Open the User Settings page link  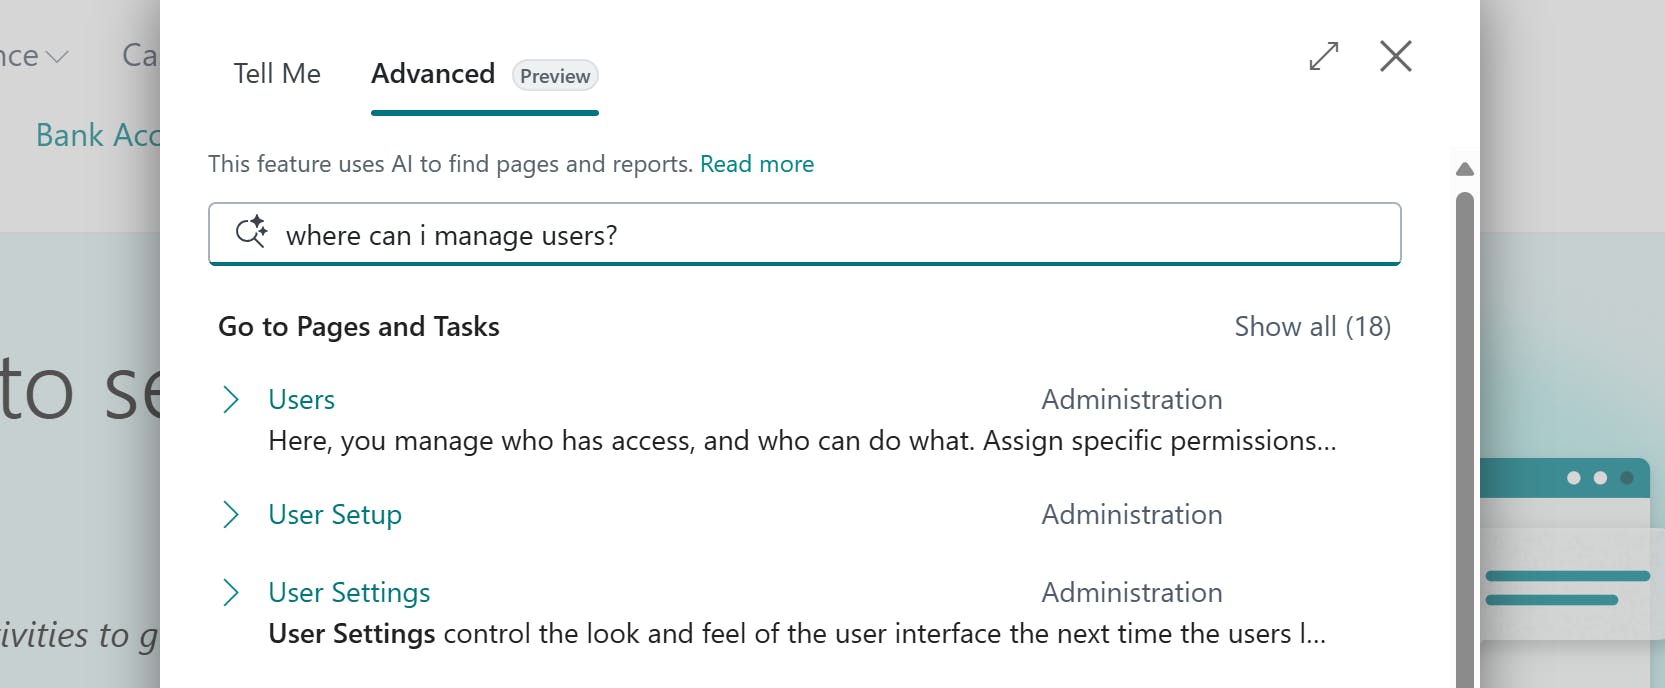pyautogui.click(x=349, y=593)
